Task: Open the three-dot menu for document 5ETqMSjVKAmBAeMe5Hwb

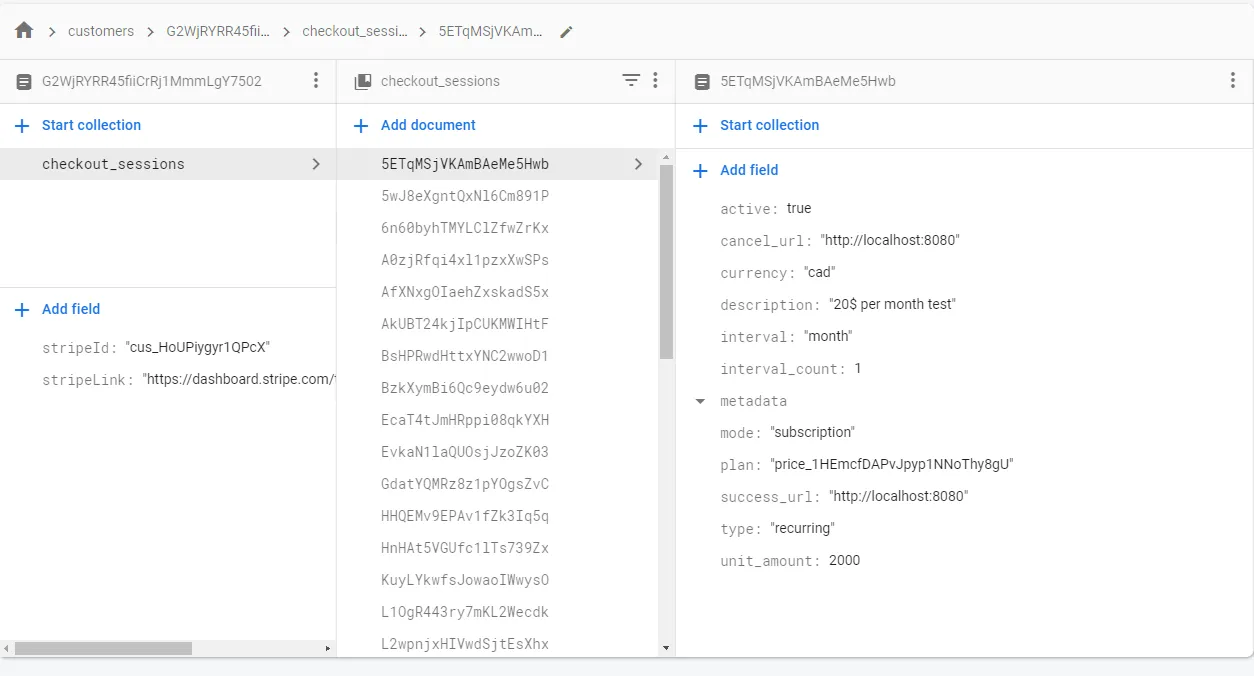Action: pyautogui.click(x=1232, y=81)
